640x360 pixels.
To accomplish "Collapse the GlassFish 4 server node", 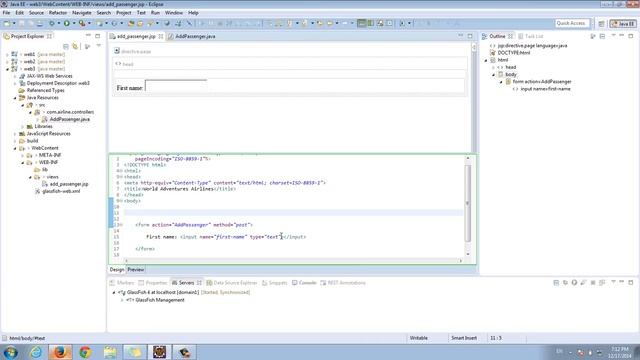I will [x=114, y=293].
